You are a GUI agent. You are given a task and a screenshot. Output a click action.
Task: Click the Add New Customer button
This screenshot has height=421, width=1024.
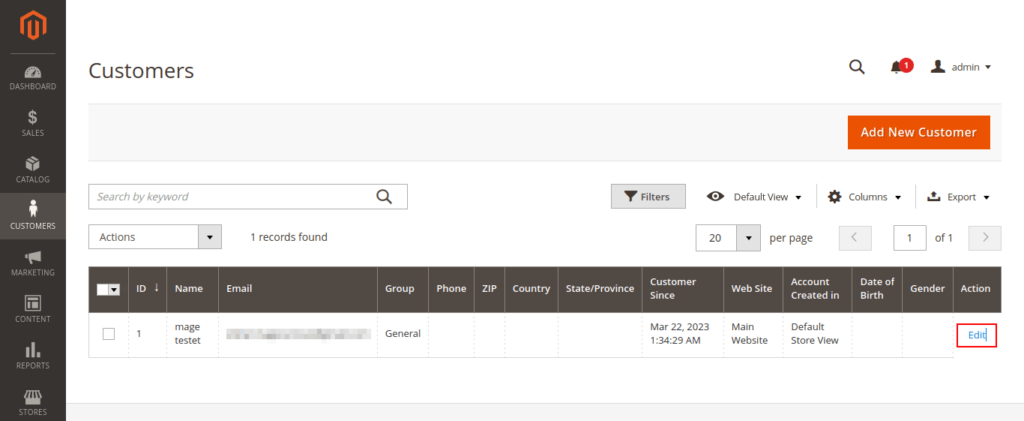pyautogui.click(x=918, y=132)
